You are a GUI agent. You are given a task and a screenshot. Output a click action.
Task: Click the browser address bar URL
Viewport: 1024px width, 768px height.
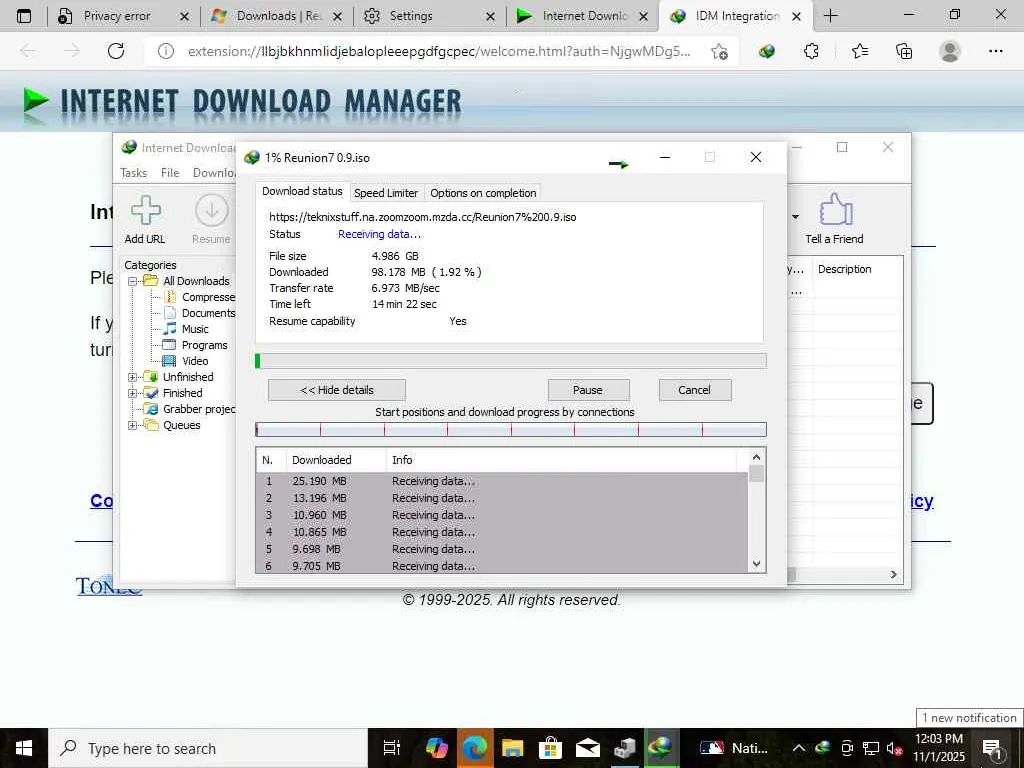coord(438,52)
